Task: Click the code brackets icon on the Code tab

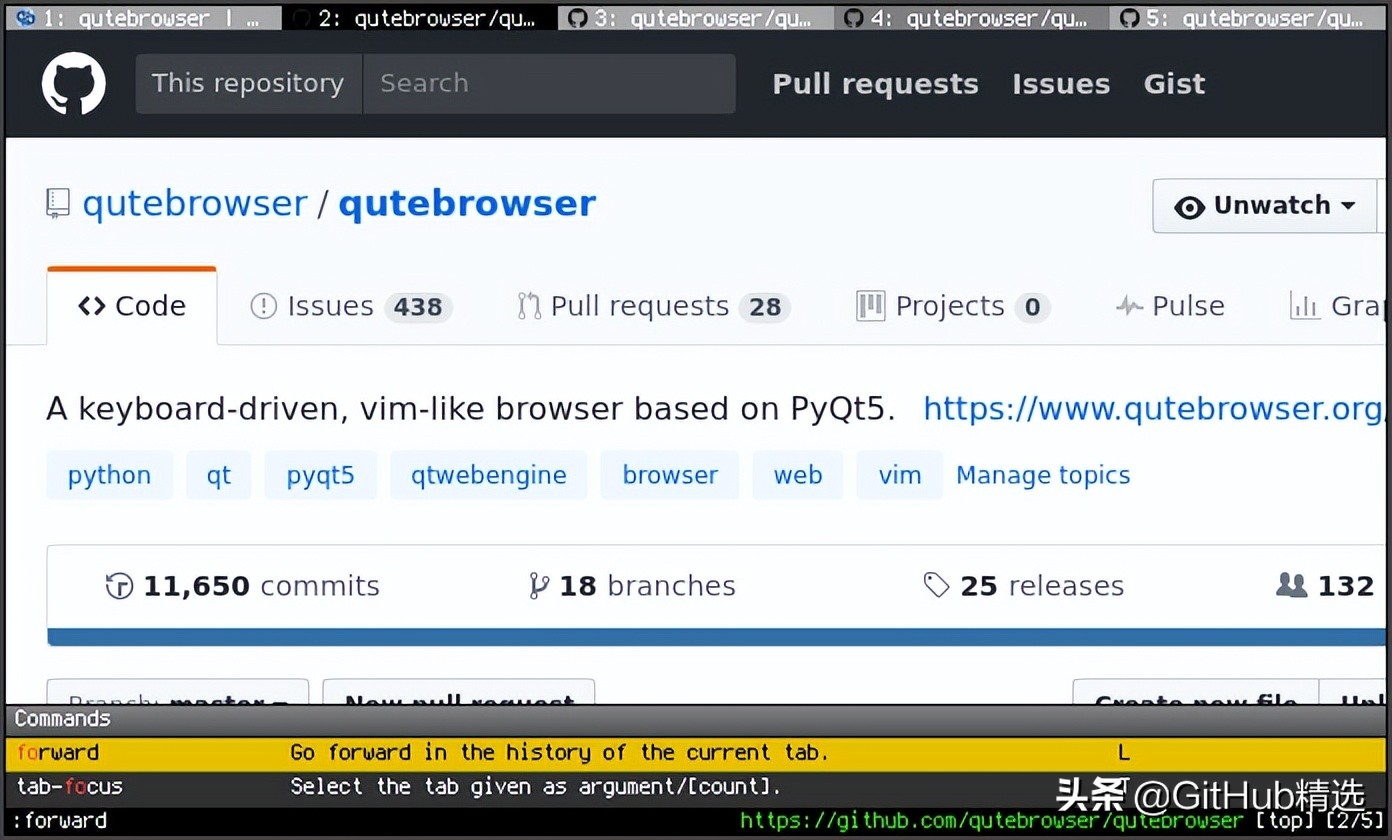Action: click(92, 306)
